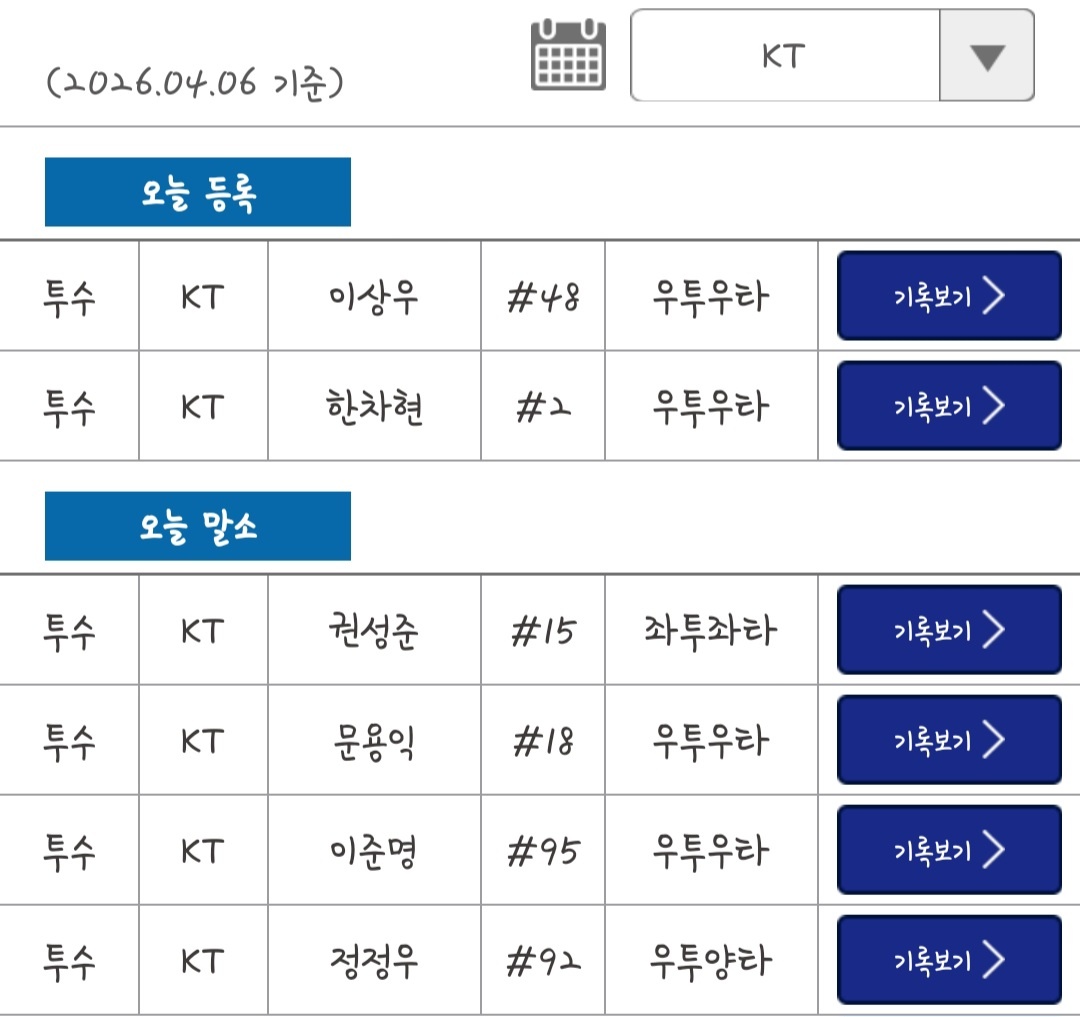Click player name 문용익 in 오늘 말소

pos(374,741)
